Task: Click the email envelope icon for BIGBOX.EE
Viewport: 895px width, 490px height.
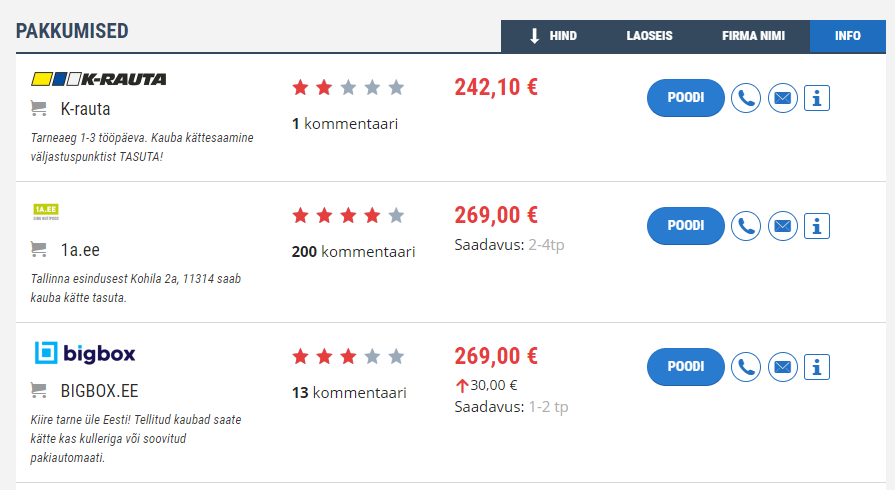Action: pyautogui.click(x=783, y=367)
